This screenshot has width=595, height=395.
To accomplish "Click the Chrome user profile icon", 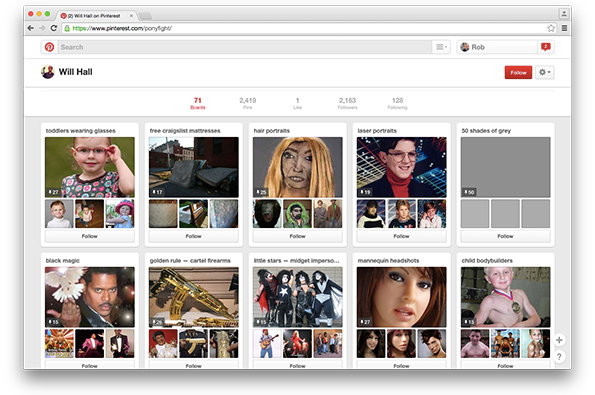I will click(x=564, y=14).
